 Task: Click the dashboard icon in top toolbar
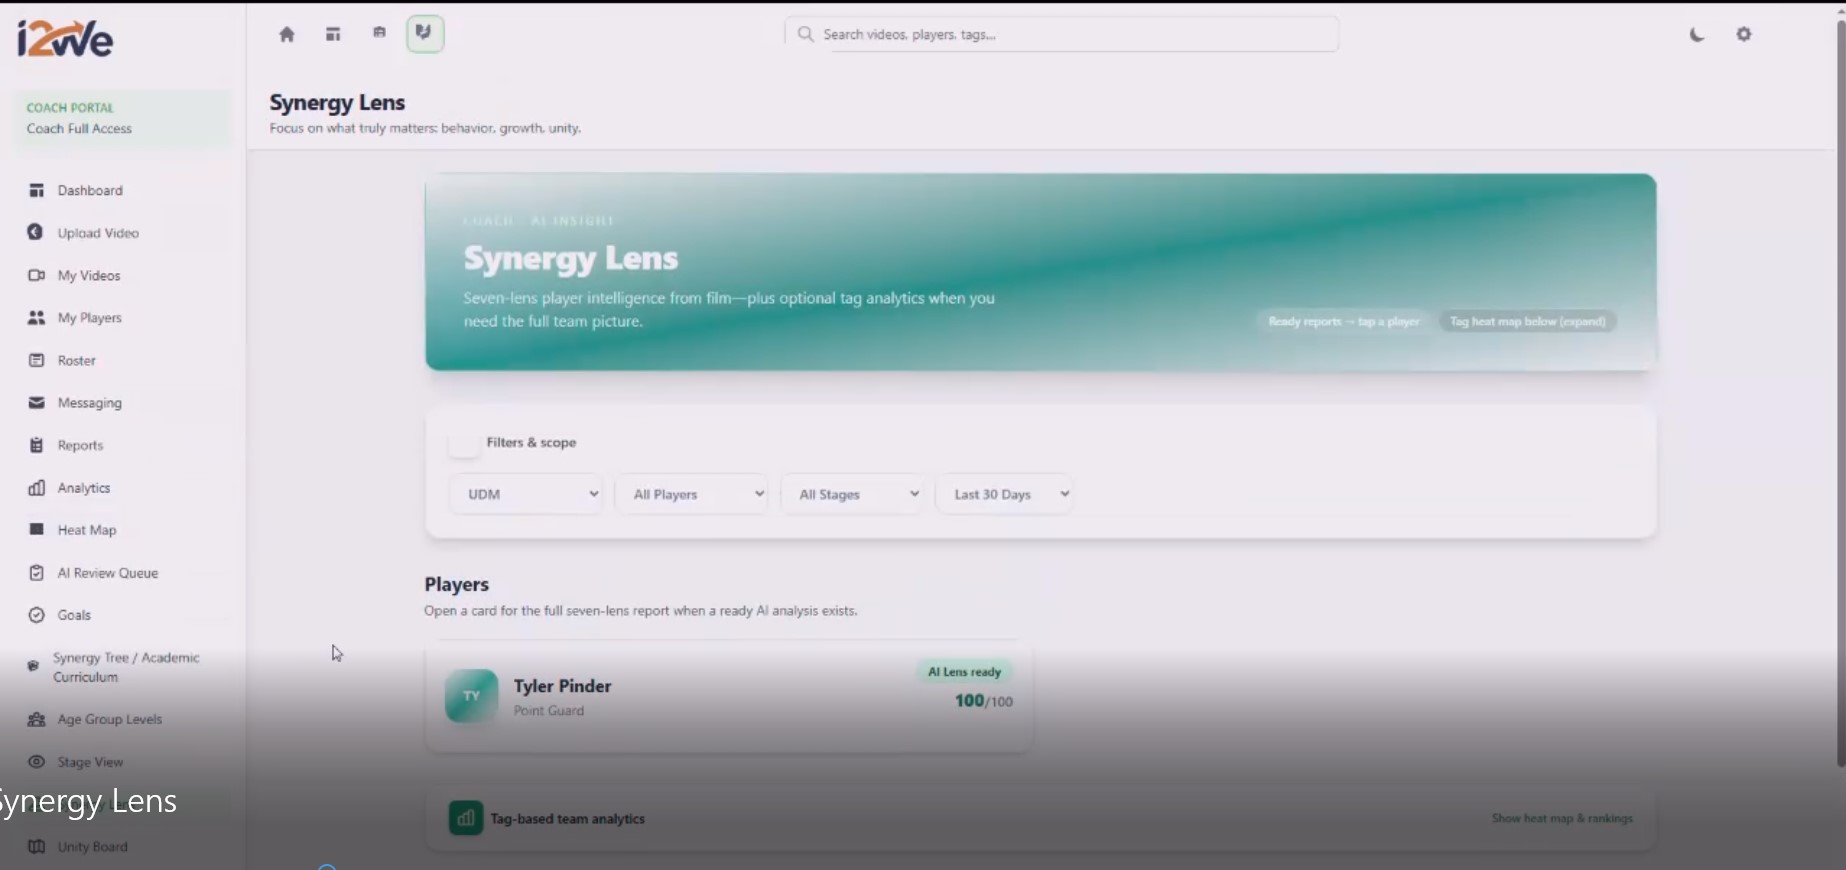pos(333,34)
